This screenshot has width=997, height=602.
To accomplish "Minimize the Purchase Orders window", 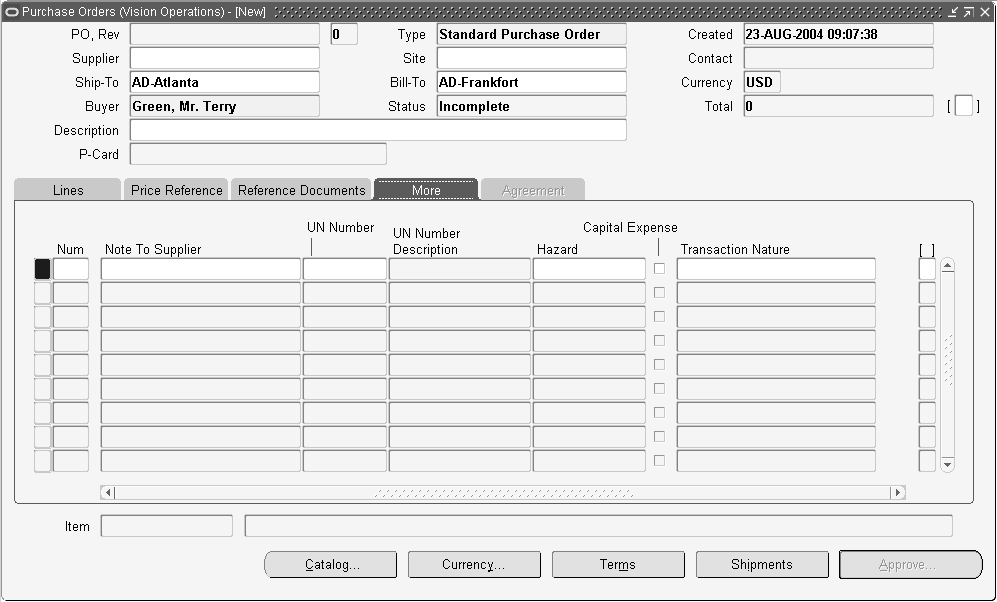I will (x=952, y=12).
